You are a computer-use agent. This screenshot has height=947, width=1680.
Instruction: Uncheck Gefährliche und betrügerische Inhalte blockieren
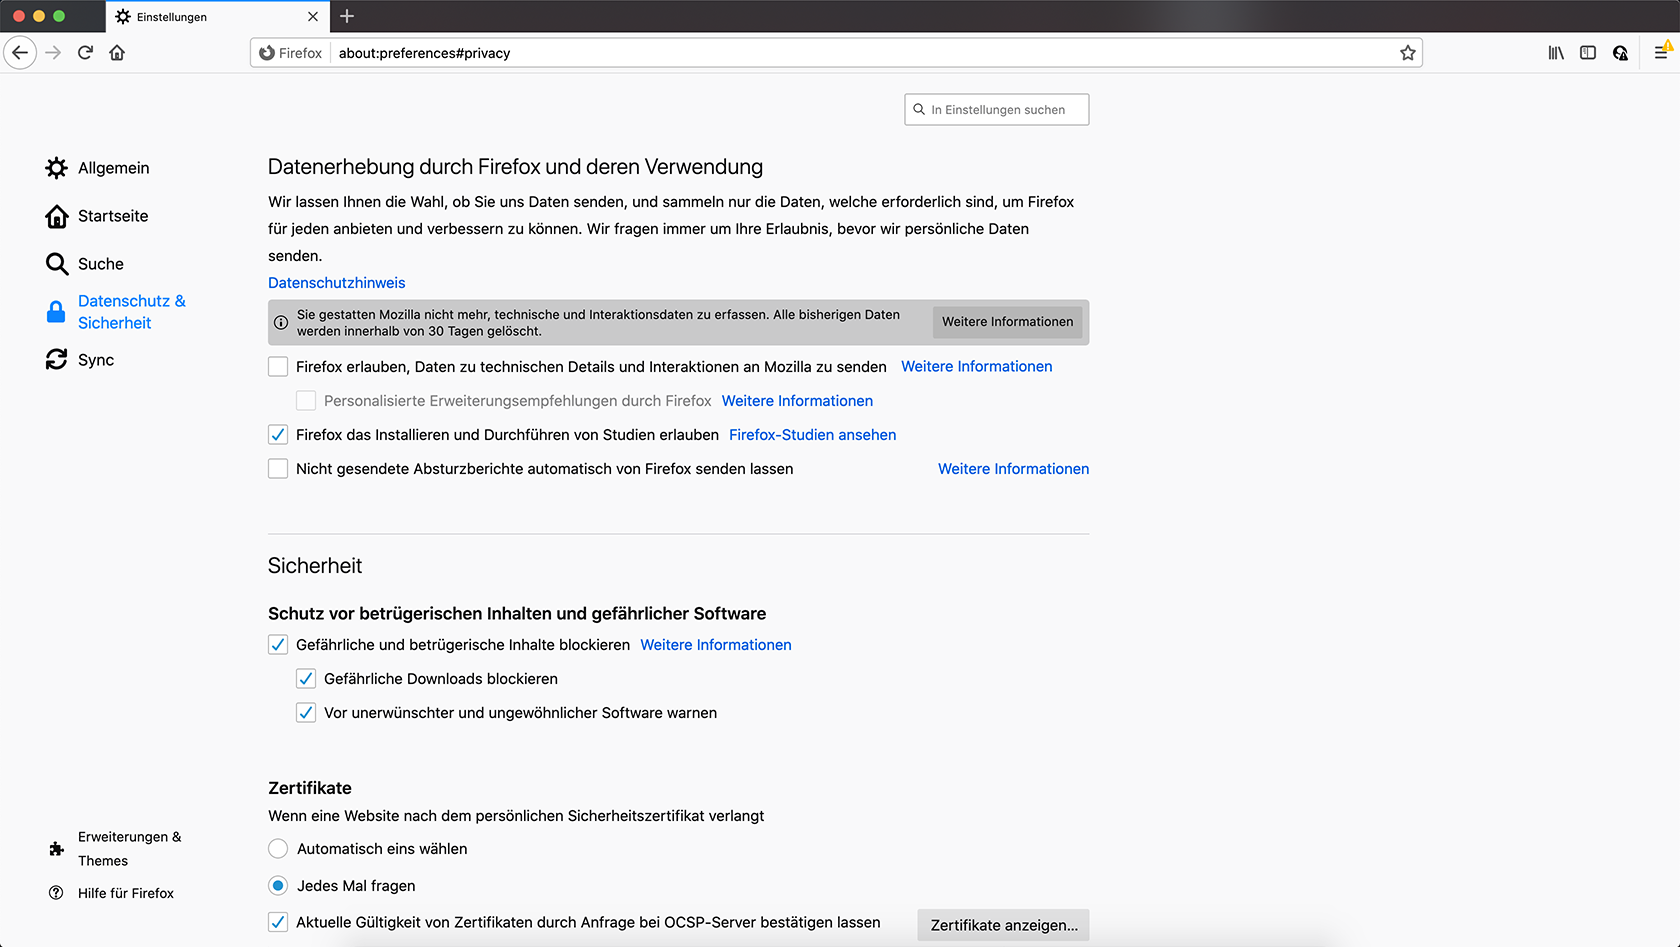pos(278,645)
